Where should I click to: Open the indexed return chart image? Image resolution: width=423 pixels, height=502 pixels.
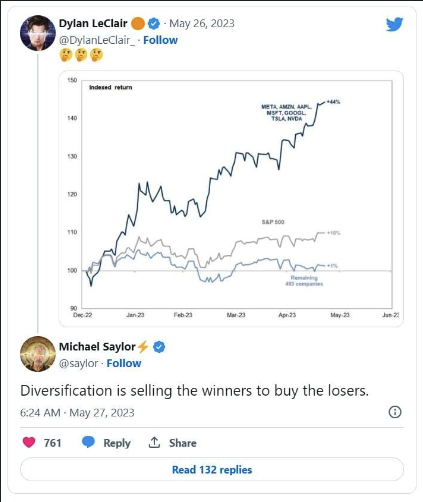(231, 198)
